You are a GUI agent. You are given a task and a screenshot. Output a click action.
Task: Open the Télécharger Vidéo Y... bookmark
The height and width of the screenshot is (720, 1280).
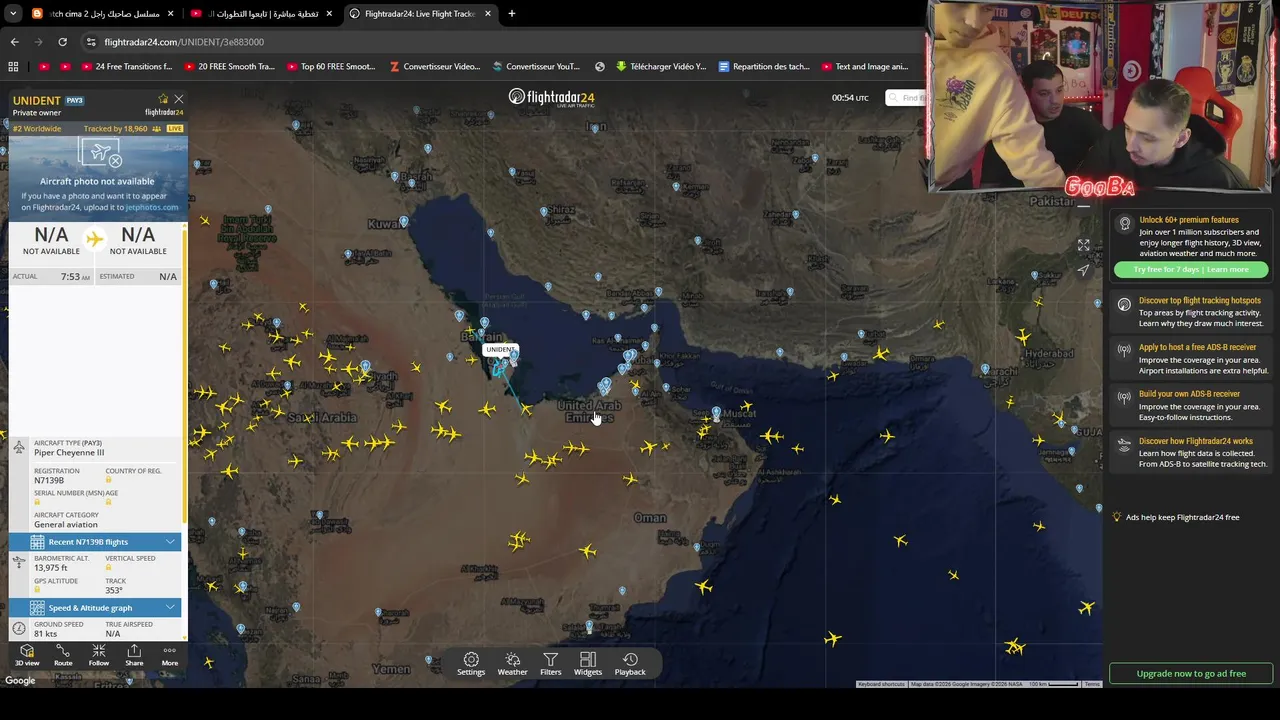click(x=661, y=67)
